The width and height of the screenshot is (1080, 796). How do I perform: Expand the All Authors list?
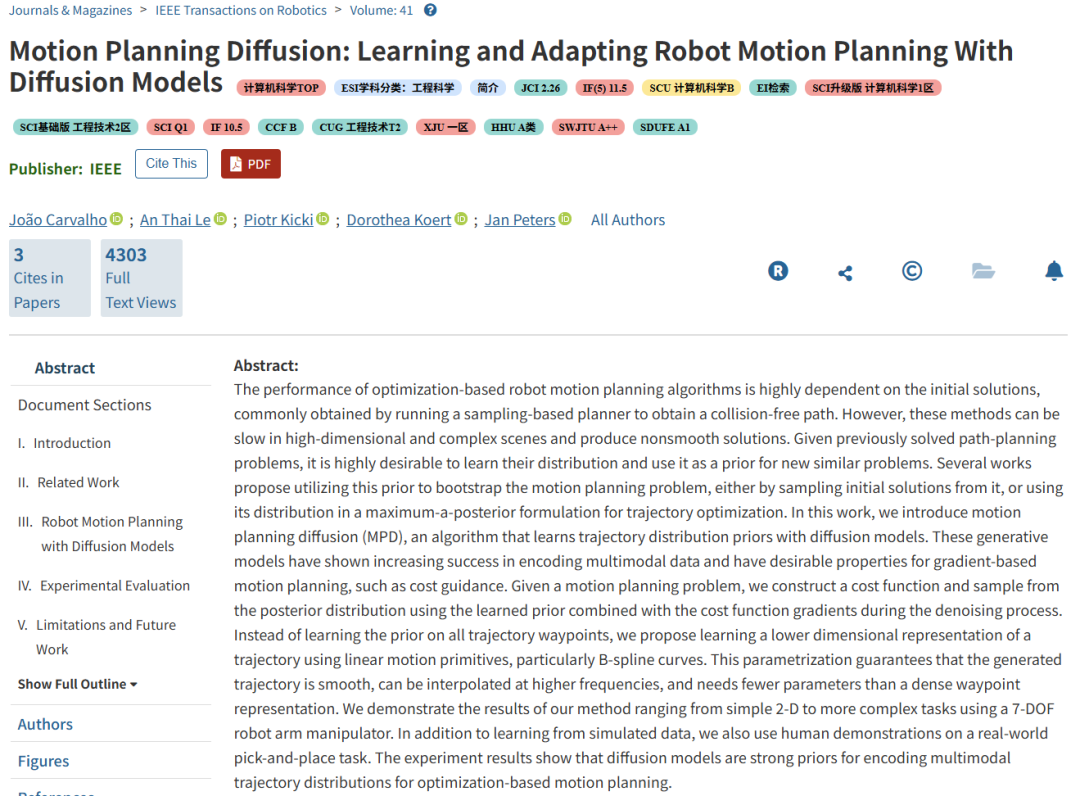tap(627, 220)
